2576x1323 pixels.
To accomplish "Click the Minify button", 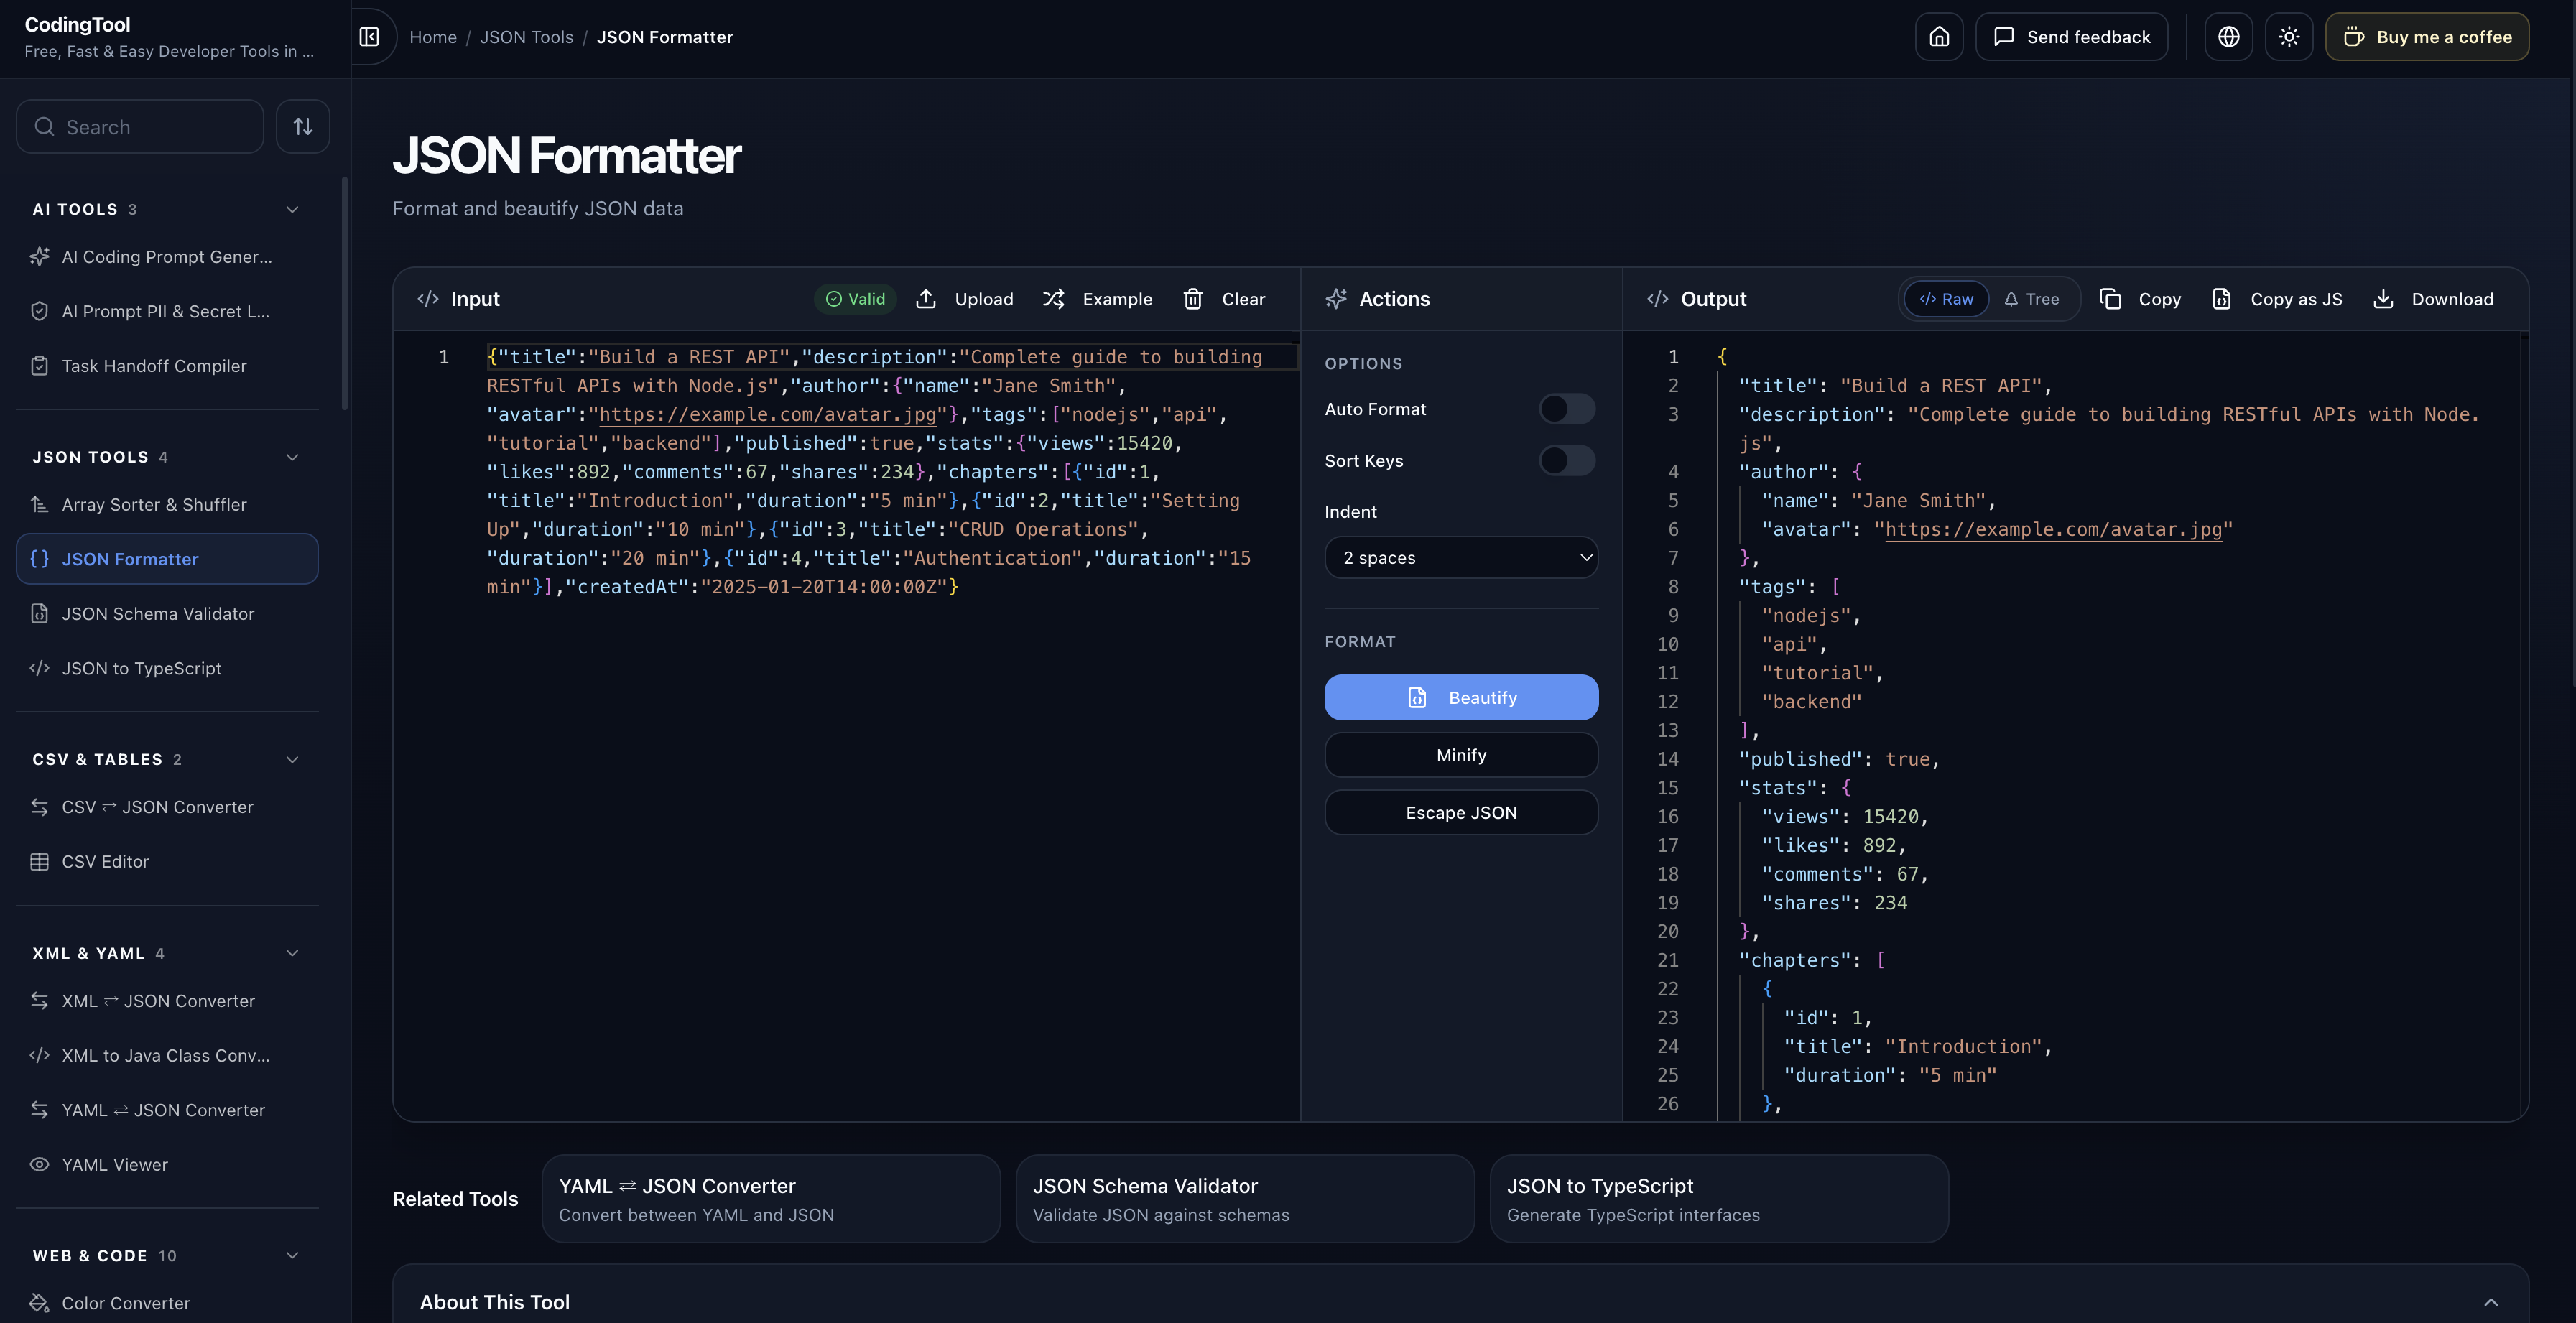I will [x=1461, y=755].
